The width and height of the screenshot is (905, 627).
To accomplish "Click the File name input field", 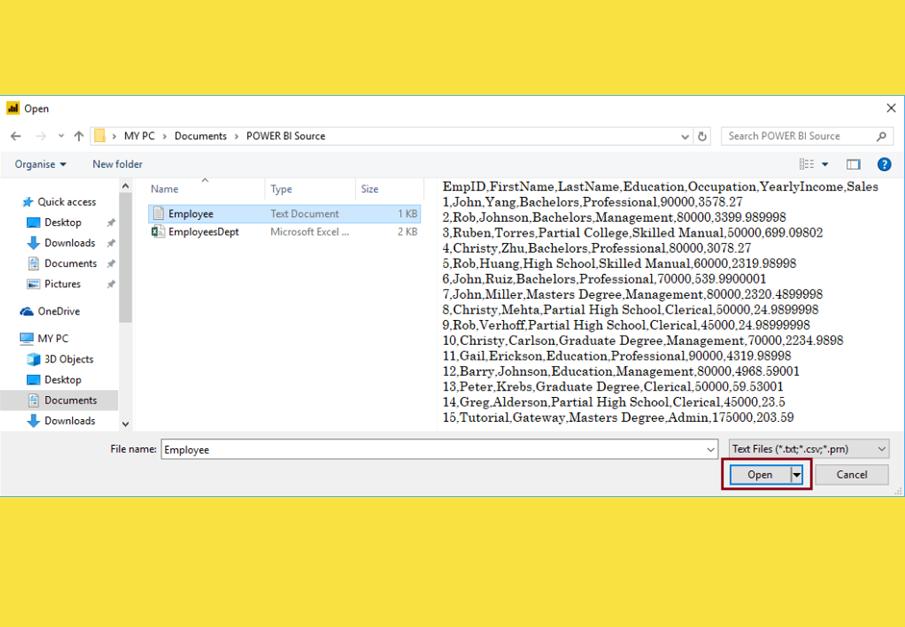I will pos(439,449).
